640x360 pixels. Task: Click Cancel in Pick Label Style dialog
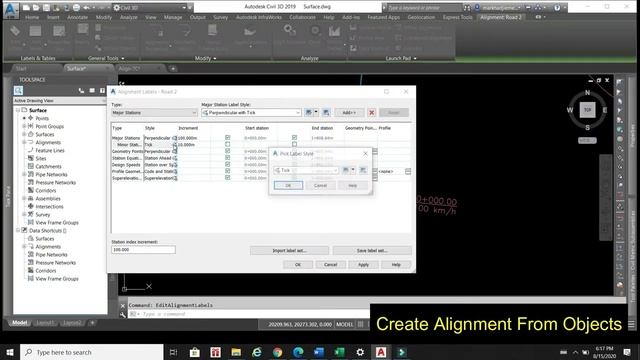pyautogui.click(x=320, y=185)
